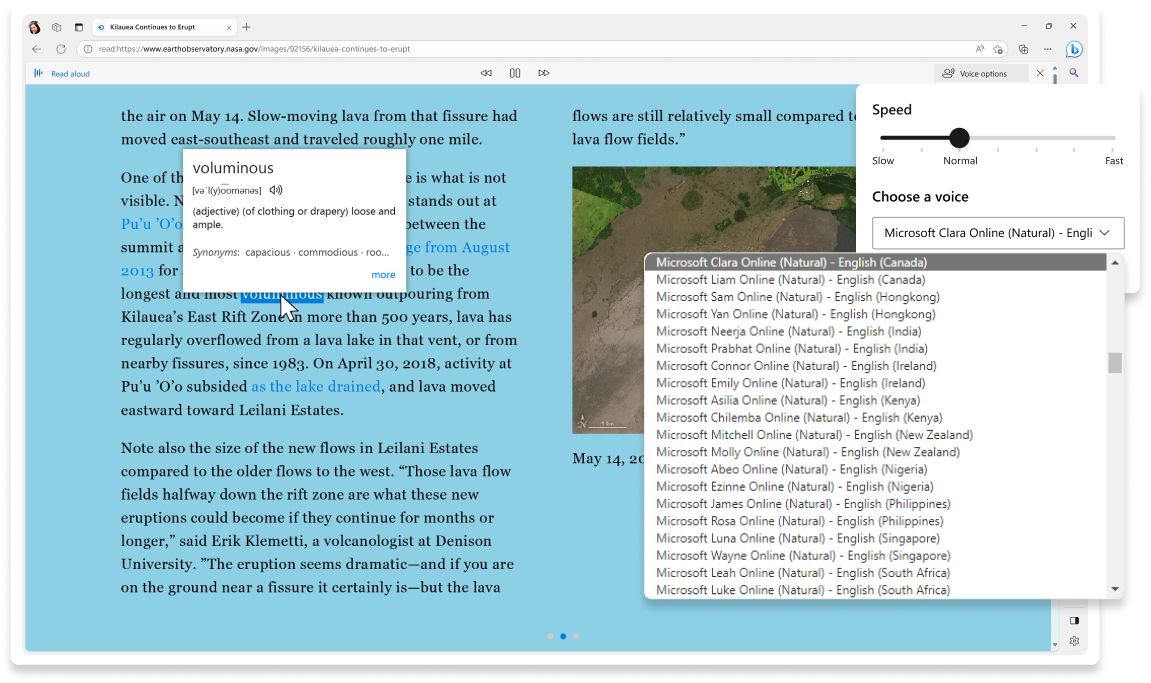Pause the read aloud playback
1151x683 pixels.
point(515,73)
